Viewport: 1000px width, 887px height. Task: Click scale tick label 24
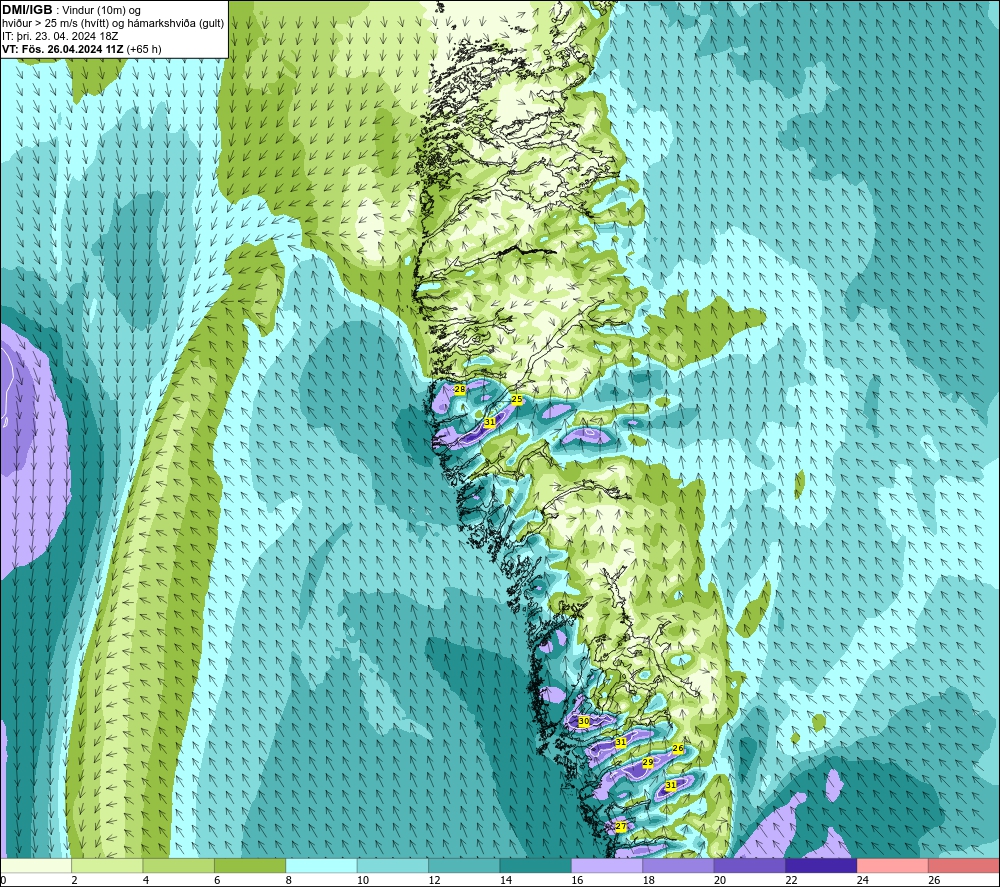tap(863, 880)
